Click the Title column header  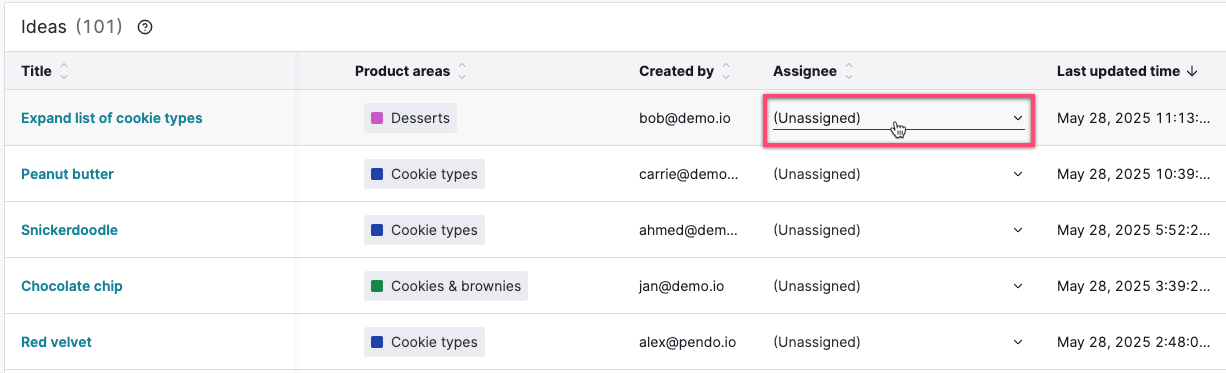point(36,71)
